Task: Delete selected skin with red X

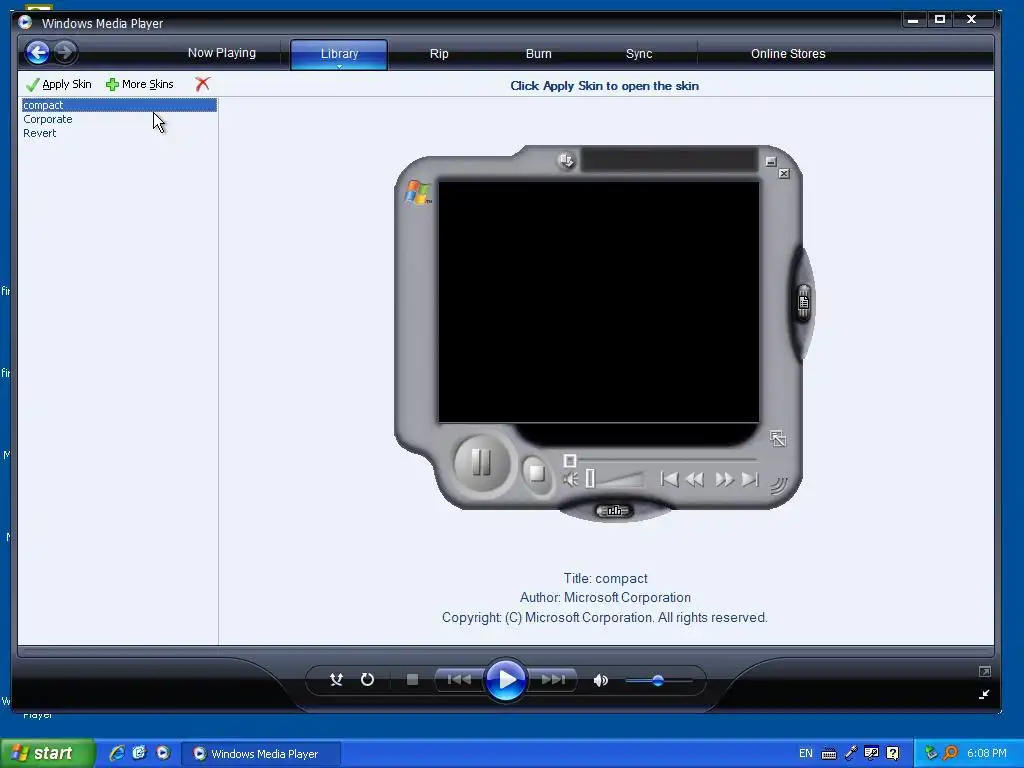Action: pos(202,84)
